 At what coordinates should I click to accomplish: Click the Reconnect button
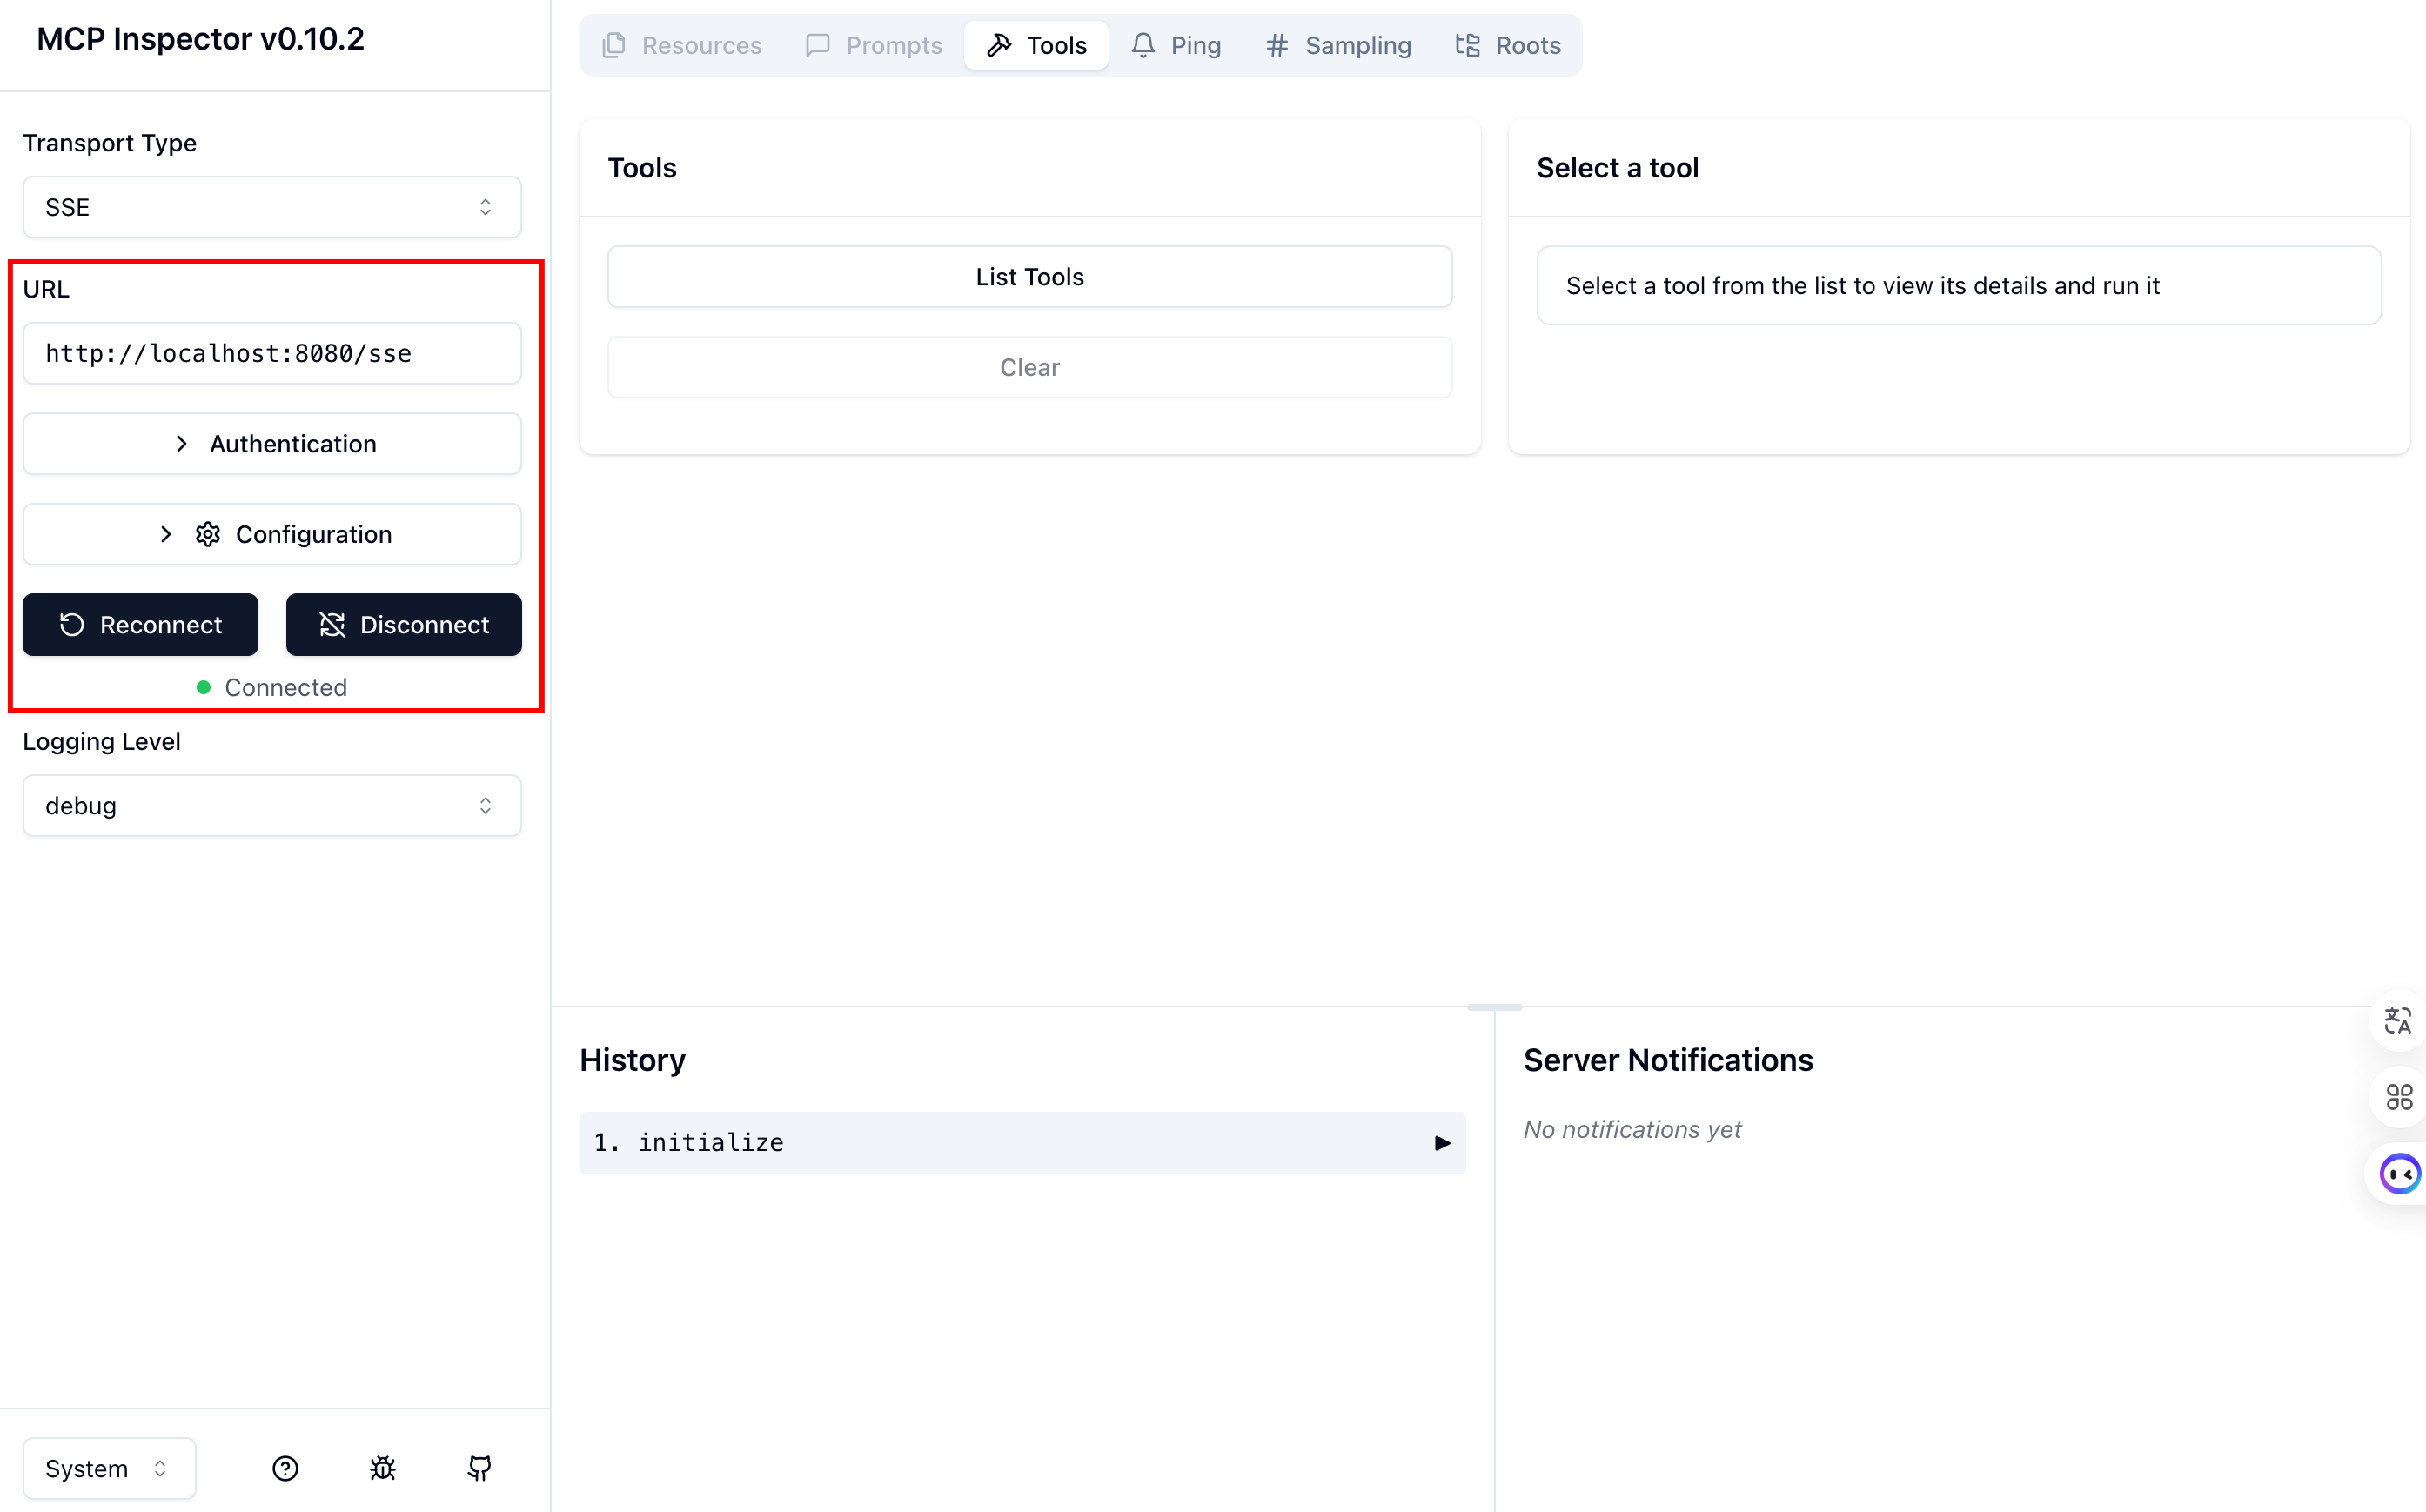click(x=140, y=625)
